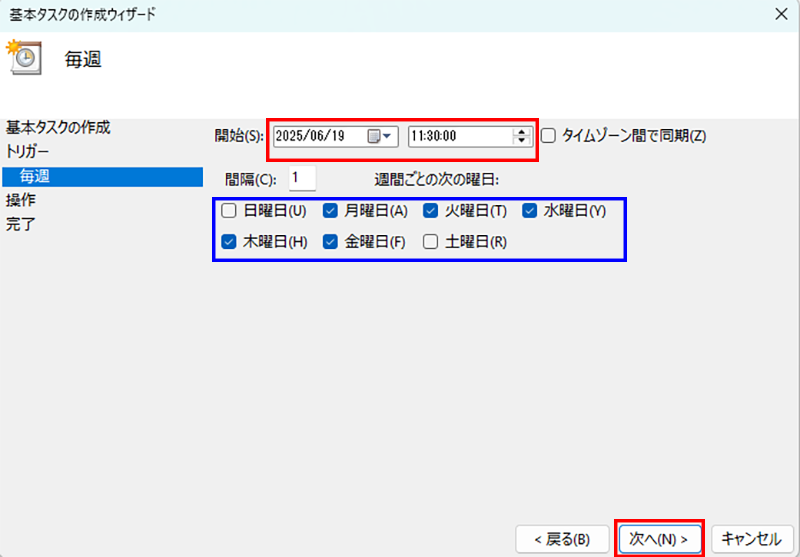Uncheck the 月曜日(A) checkbox
This screenshot has width=800, height=557.
coord(330,211)
